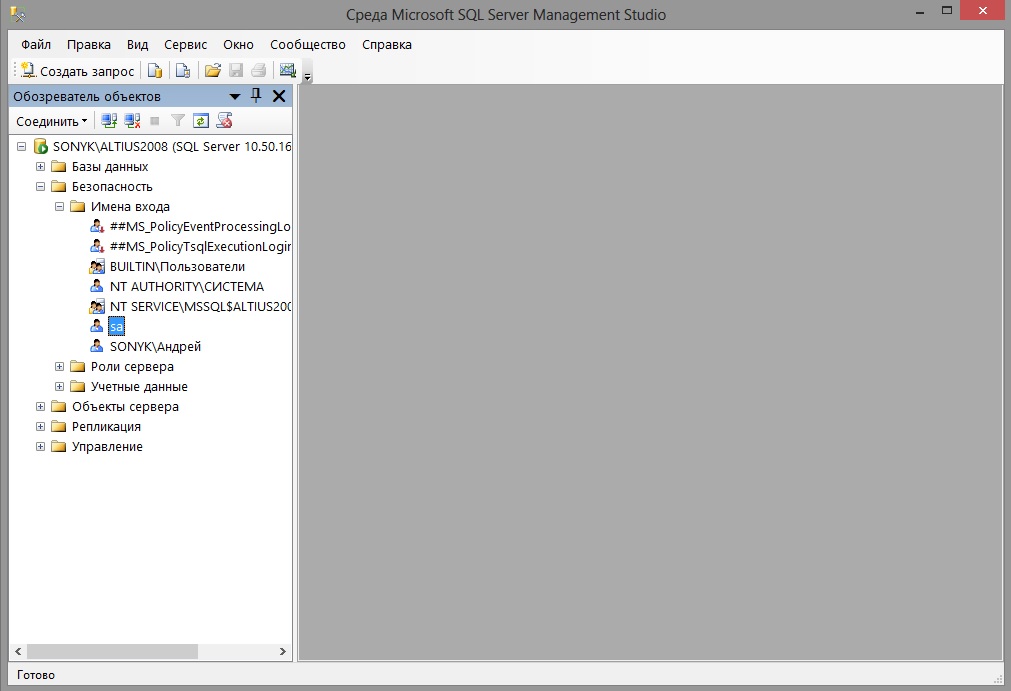Screen dimensions: 1011x691
Task: Click the new SQL Server Compact query icon
Action: coord(182,70)
